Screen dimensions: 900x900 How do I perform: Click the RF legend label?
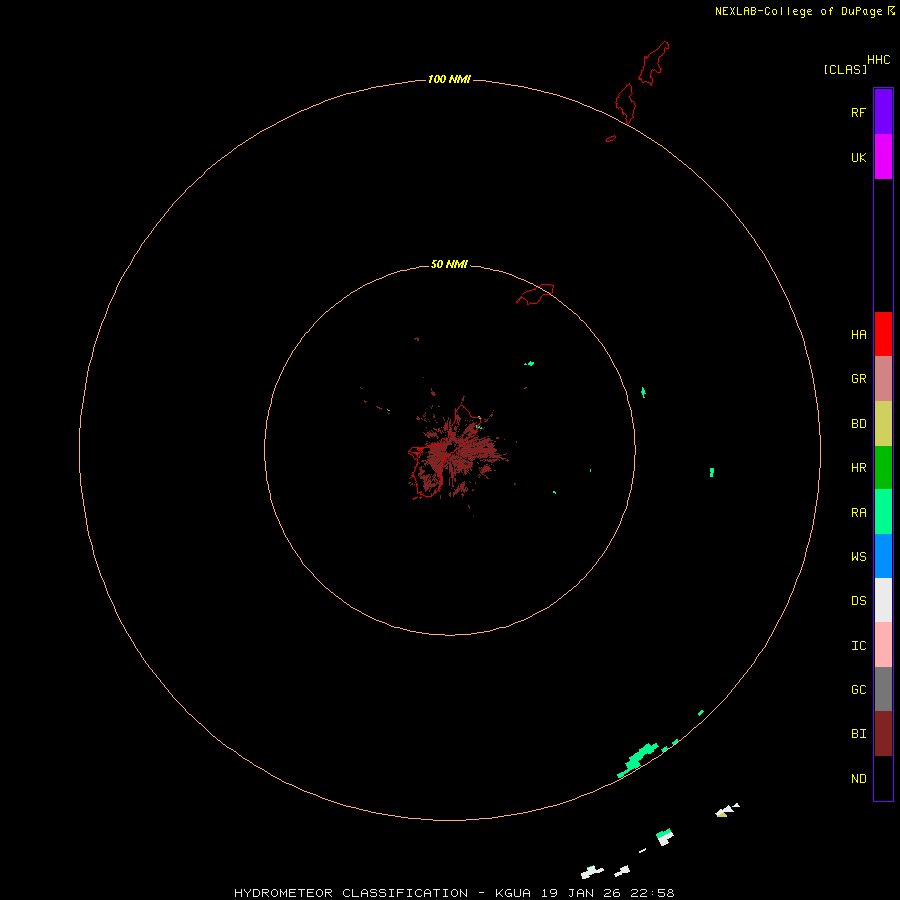pos(858,112)
